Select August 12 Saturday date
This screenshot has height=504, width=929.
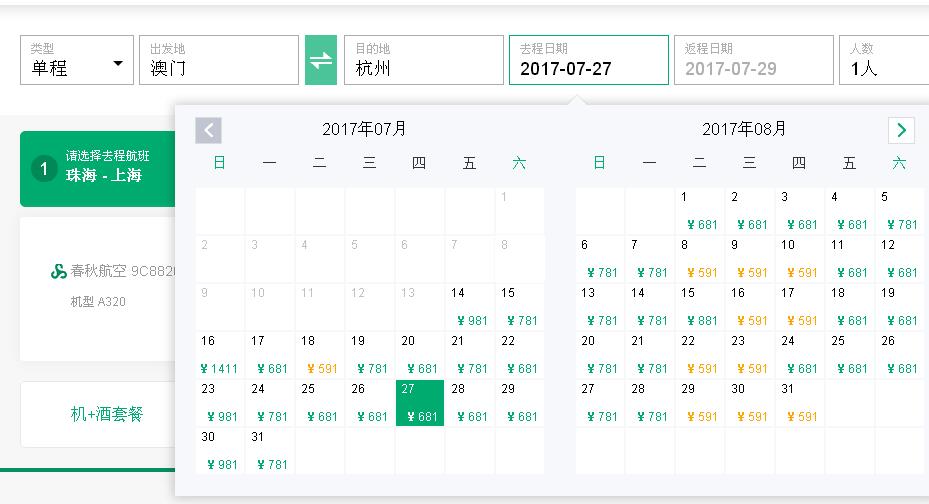click(x=900, y=259)
